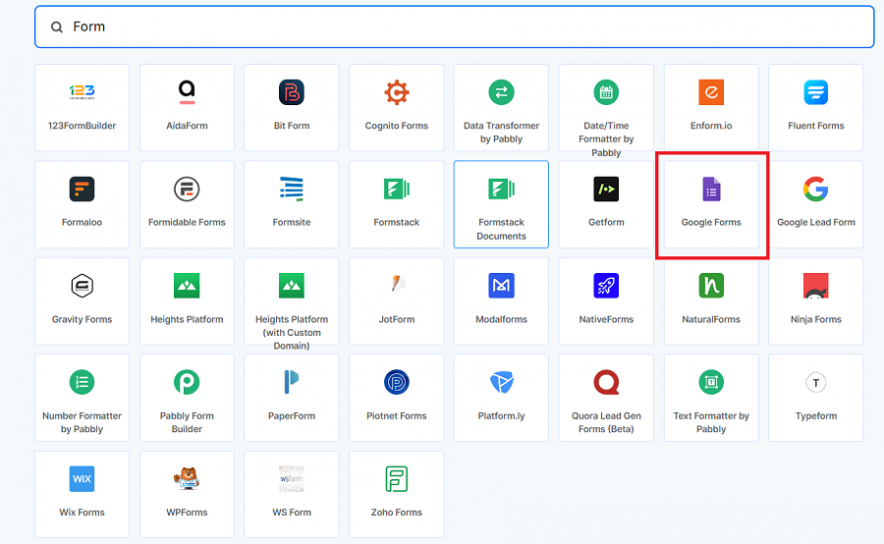
Task: Click the "Zoho Forms" label text
Action: (396, 512)
